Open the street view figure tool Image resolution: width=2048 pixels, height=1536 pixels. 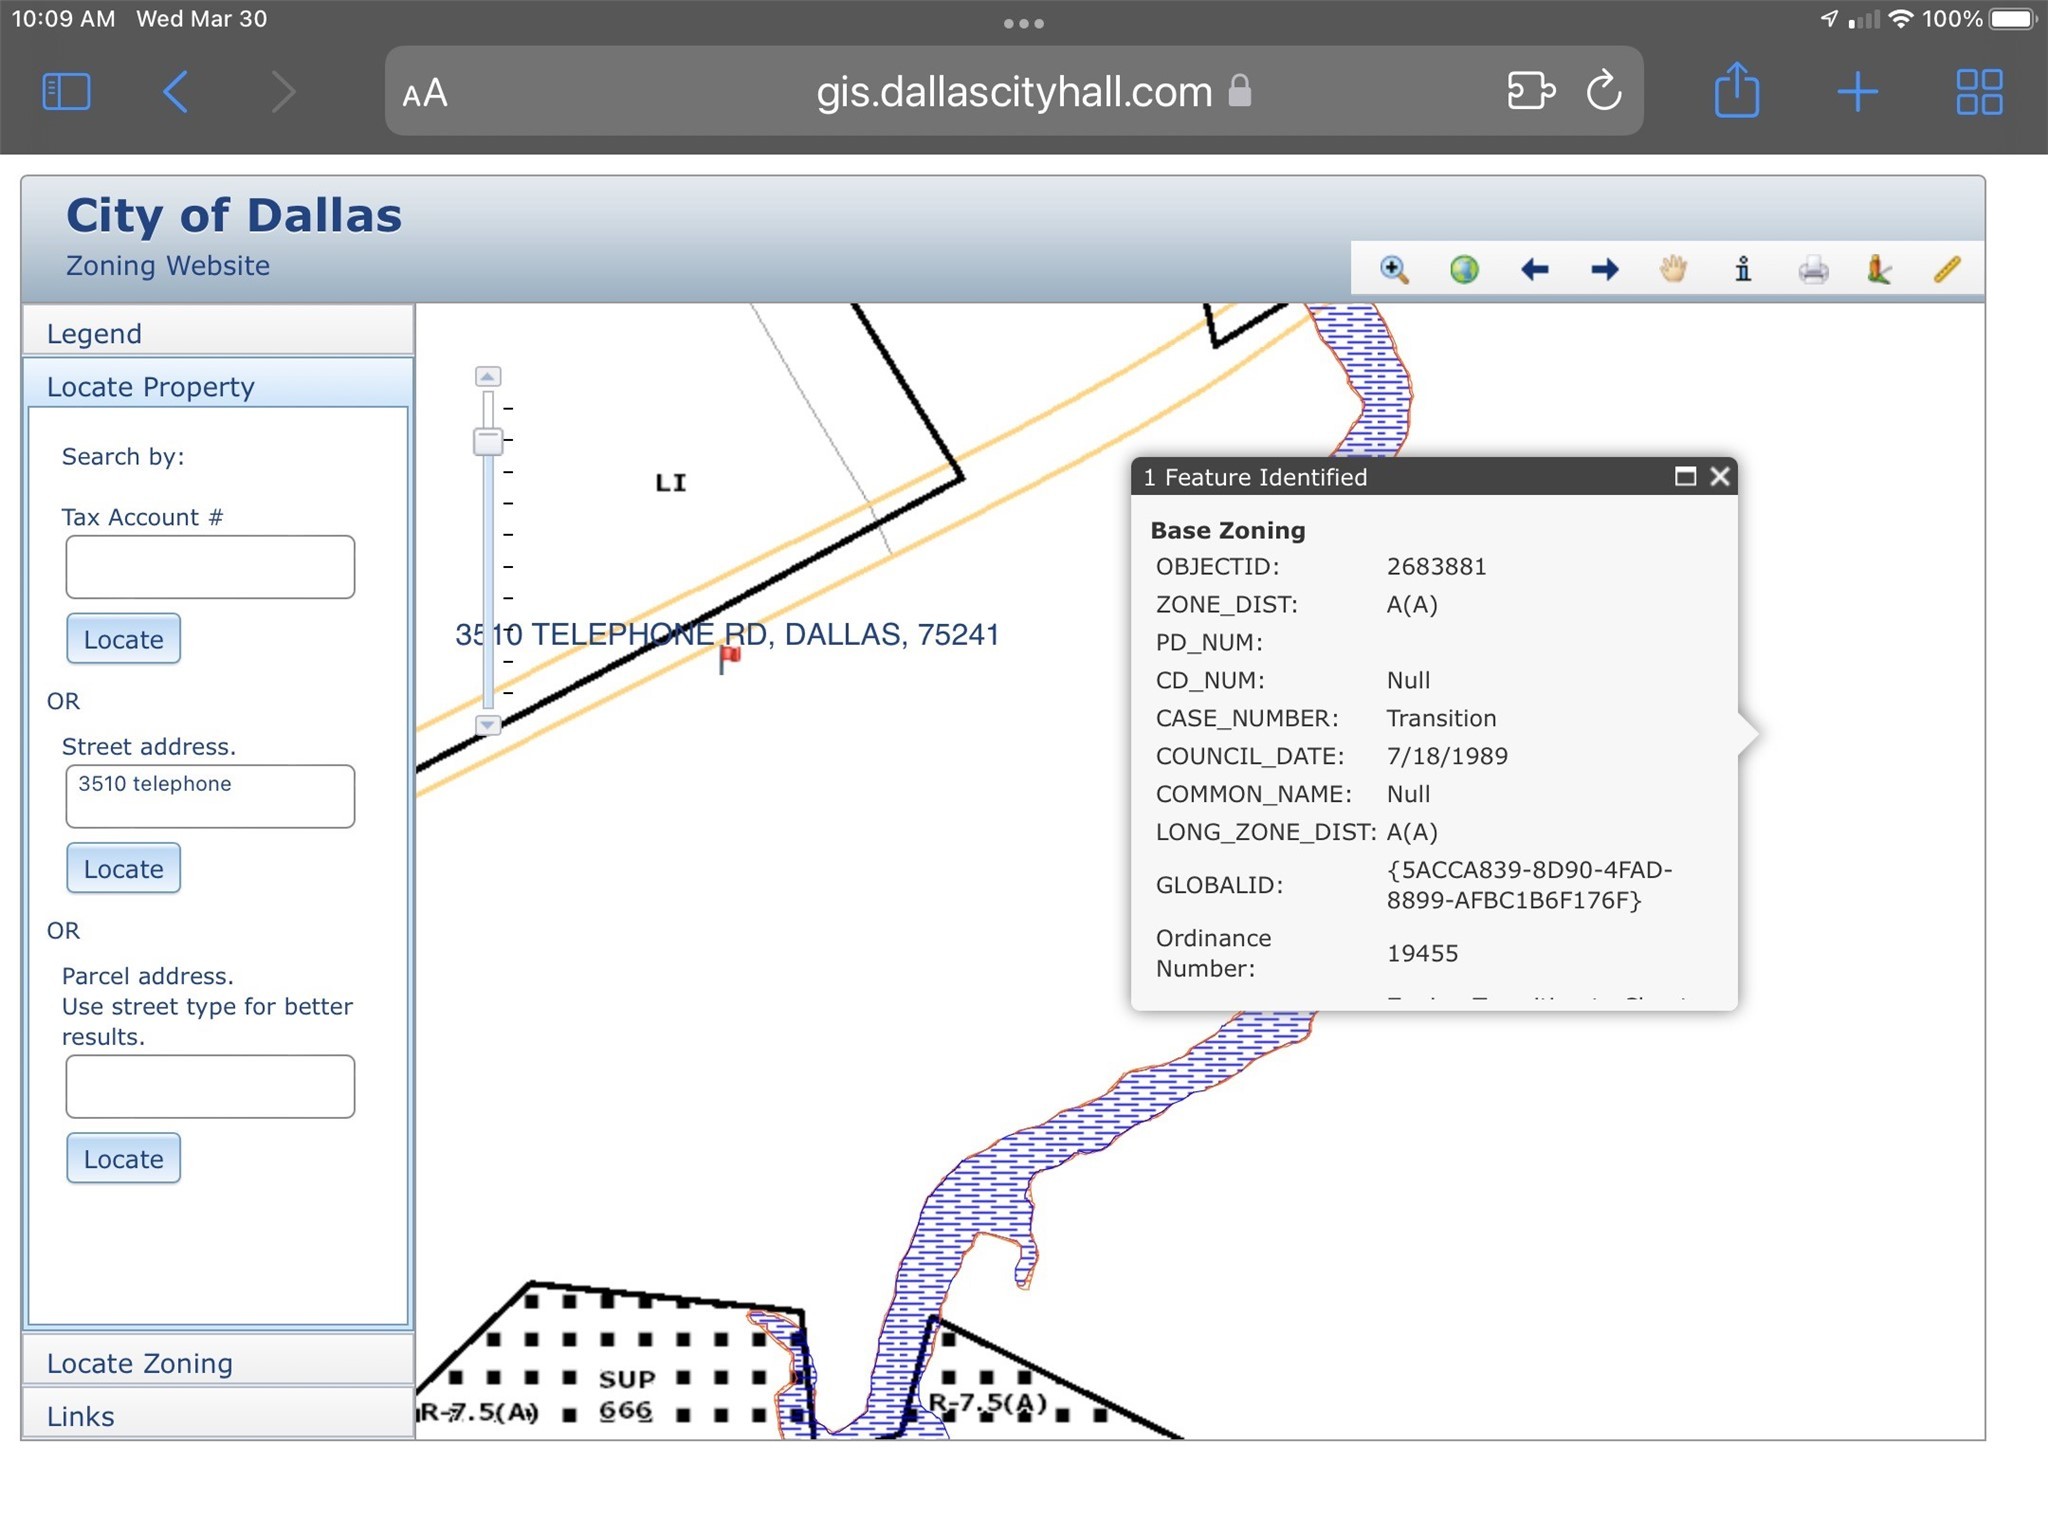[1879, 270]
